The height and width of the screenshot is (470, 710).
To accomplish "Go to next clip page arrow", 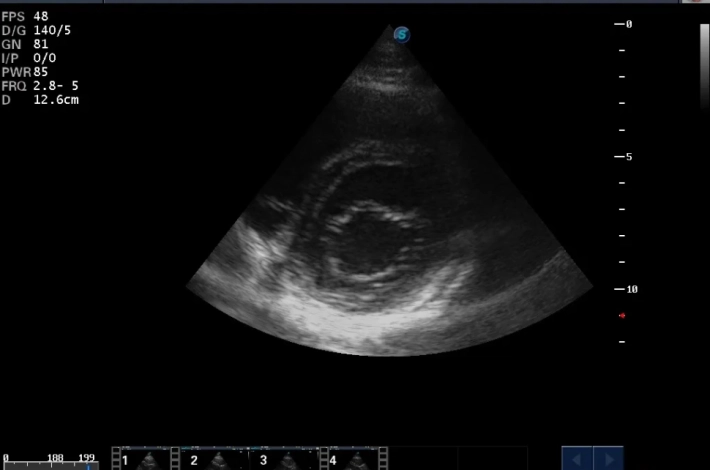I will coord(608,458).
